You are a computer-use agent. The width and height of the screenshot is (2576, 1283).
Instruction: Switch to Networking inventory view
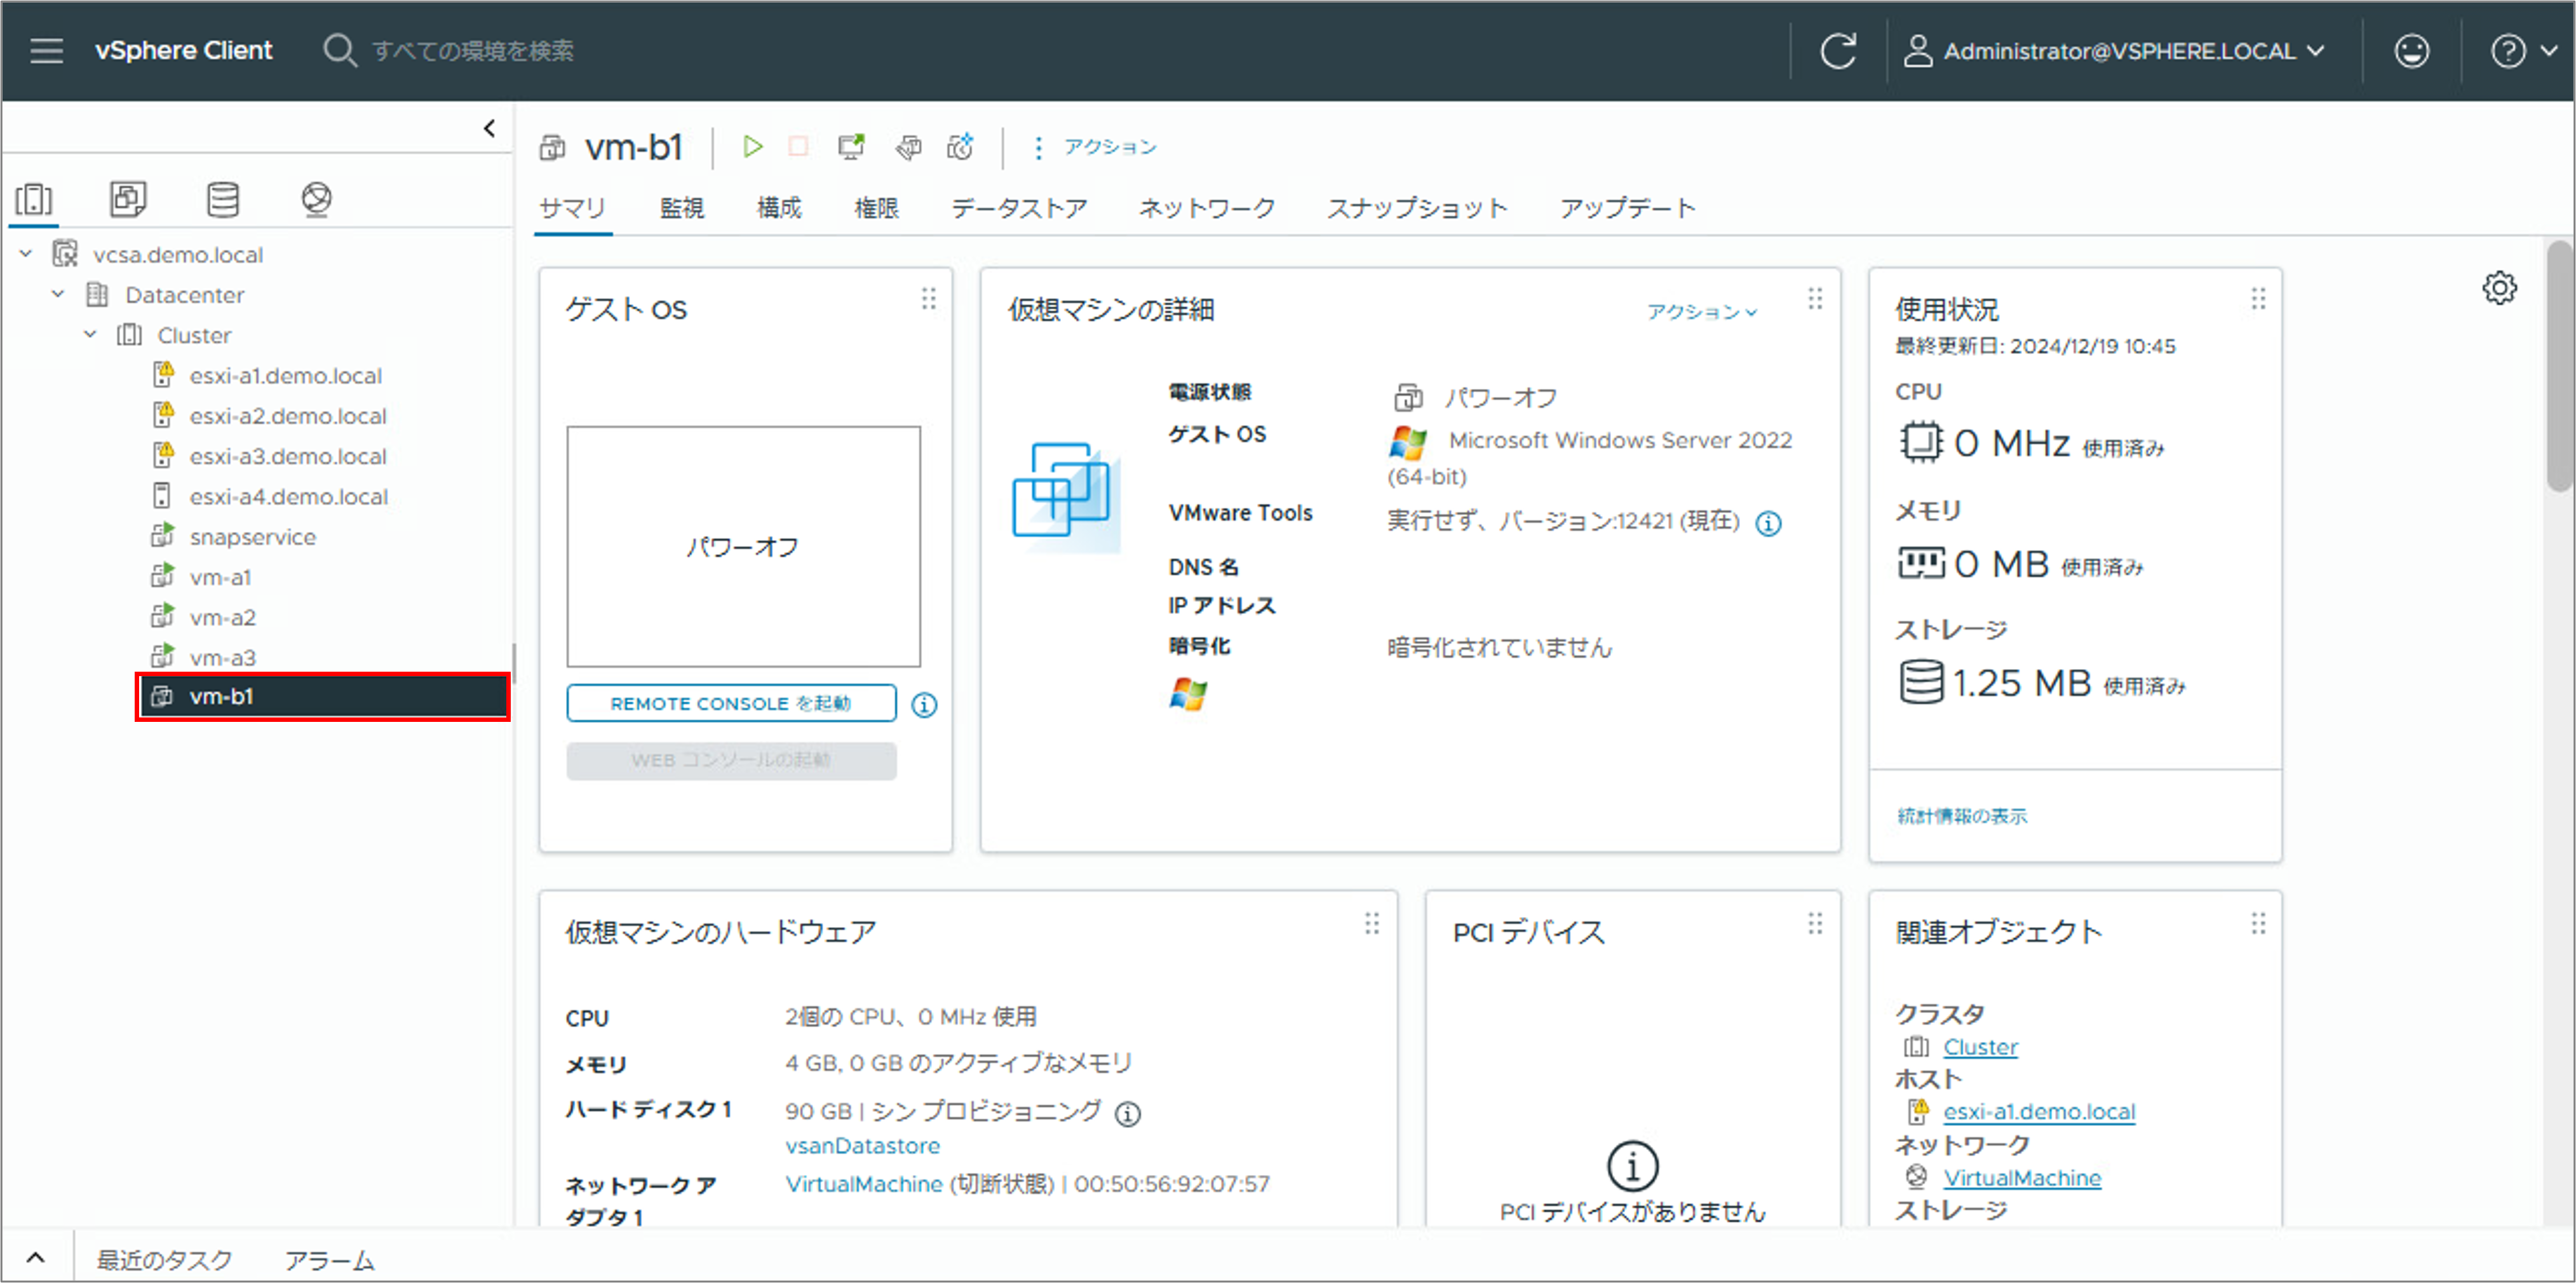(316, 199)
